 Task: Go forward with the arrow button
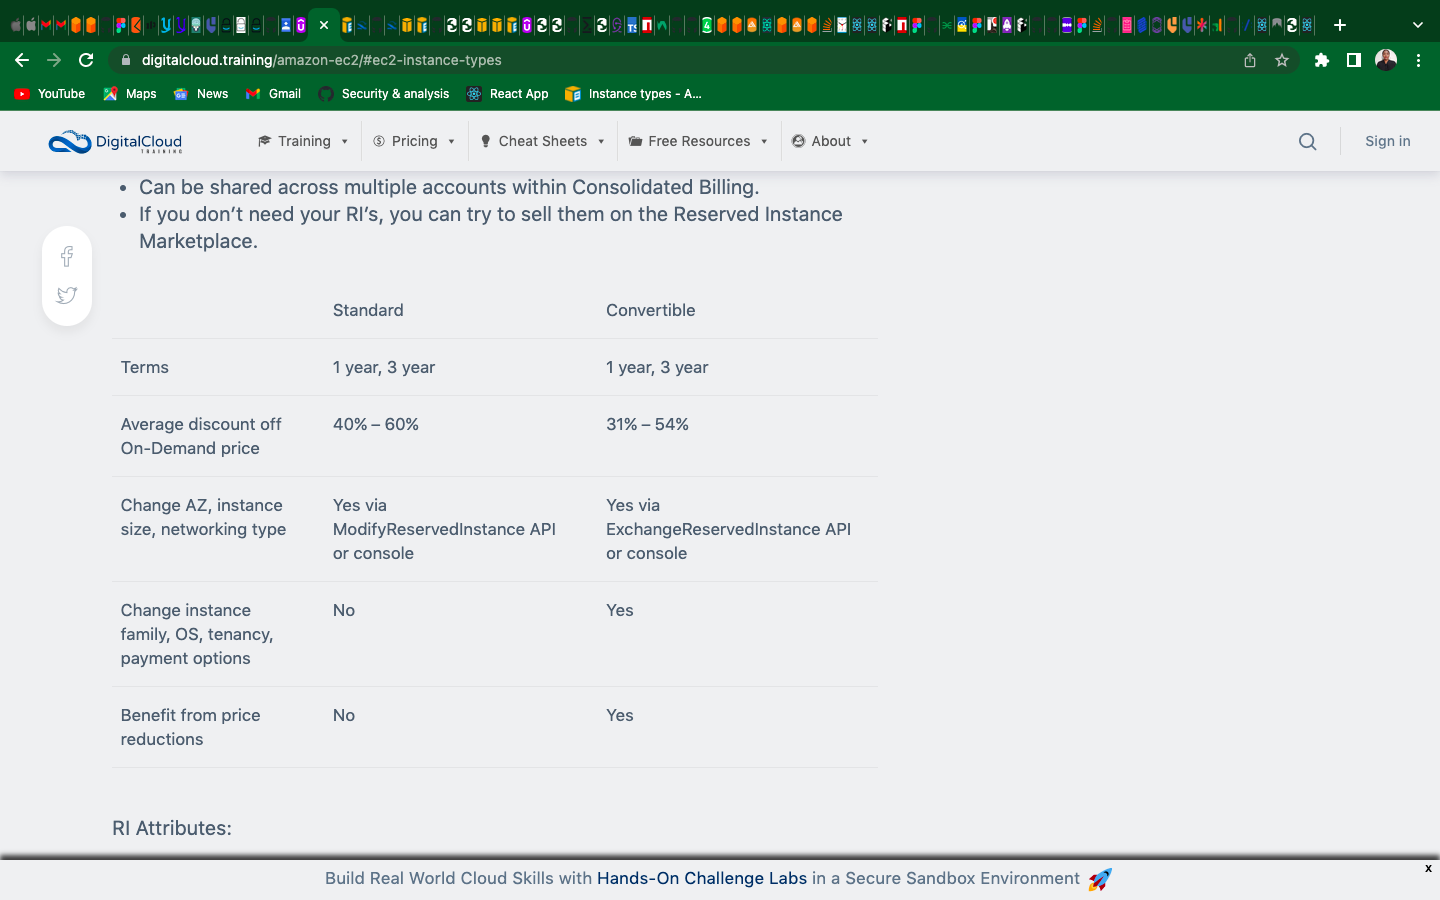pos(54,60)
